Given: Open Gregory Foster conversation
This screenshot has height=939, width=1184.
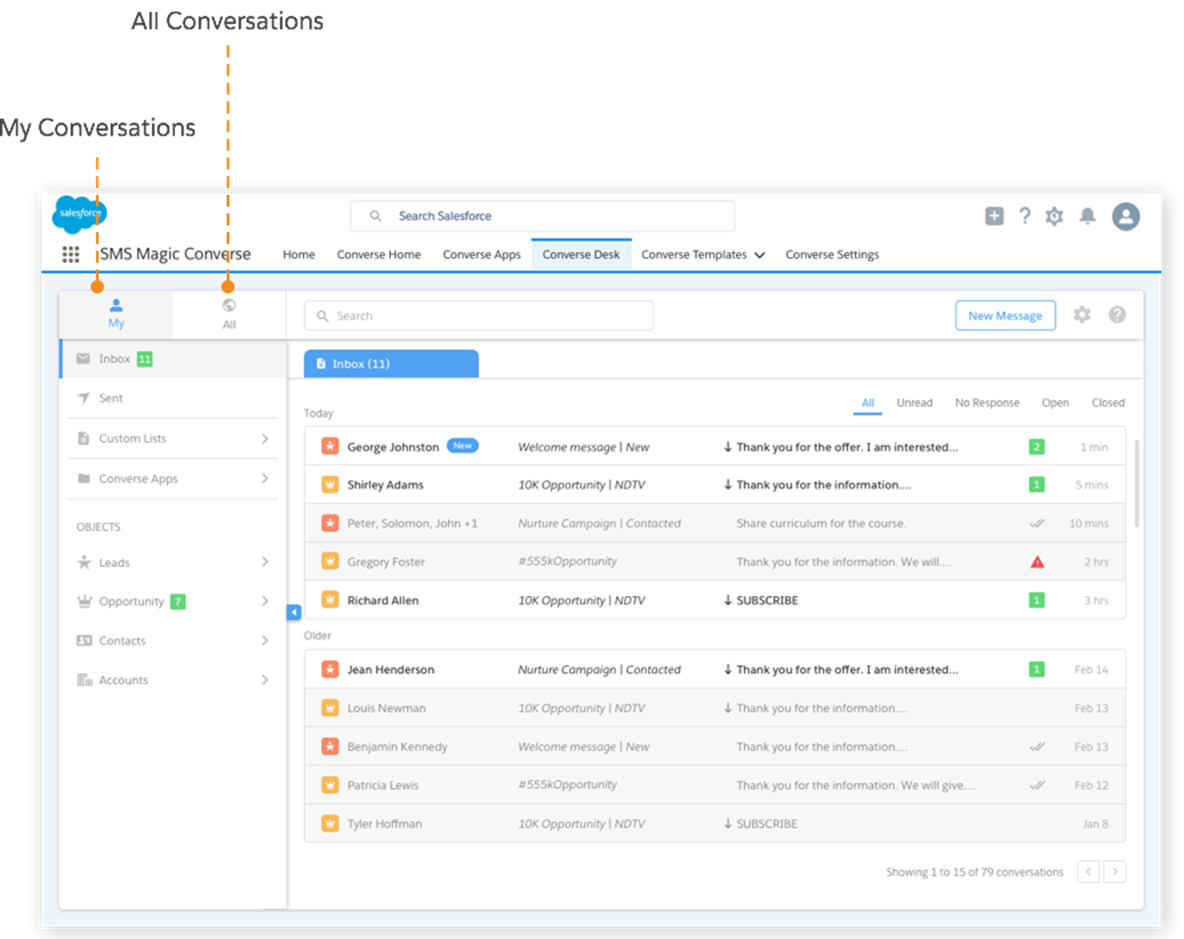Looking at the screenshot, I should [714, 562].
